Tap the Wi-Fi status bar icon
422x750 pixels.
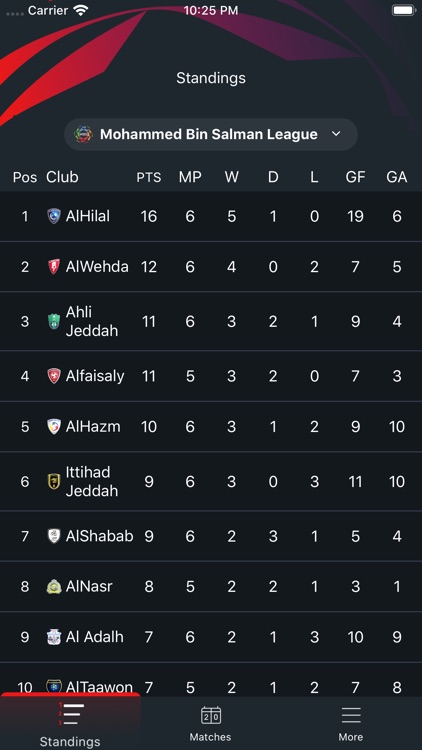click(82, 11)
